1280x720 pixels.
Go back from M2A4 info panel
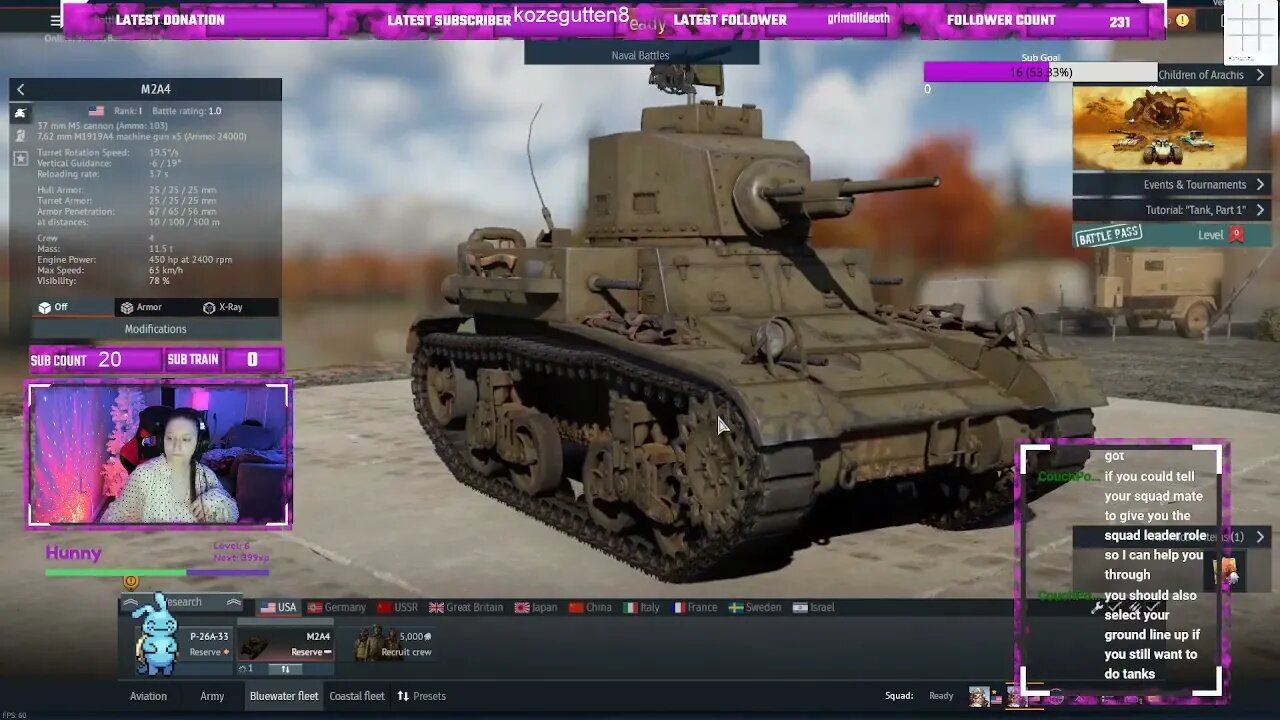click(x=21, y=89)
